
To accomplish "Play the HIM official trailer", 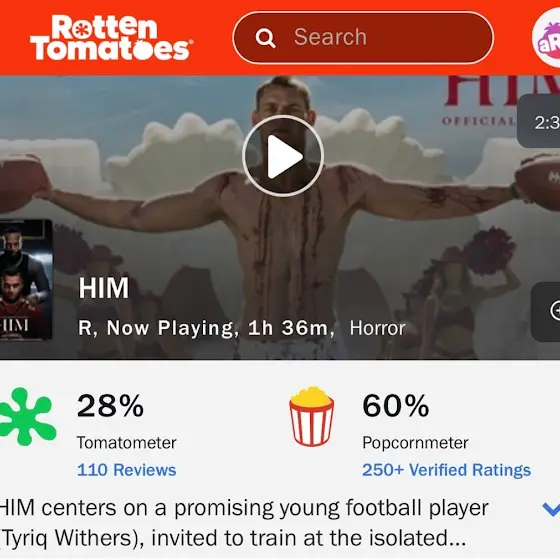I will (x=283, y=156).
